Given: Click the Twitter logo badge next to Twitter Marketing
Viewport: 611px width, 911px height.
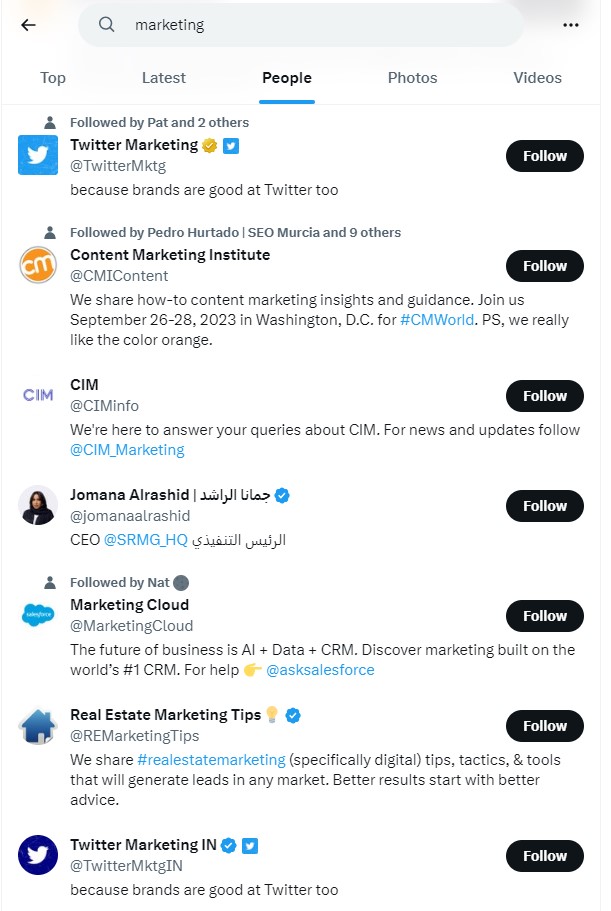Looking at the screenshot, I should [230, 144].
